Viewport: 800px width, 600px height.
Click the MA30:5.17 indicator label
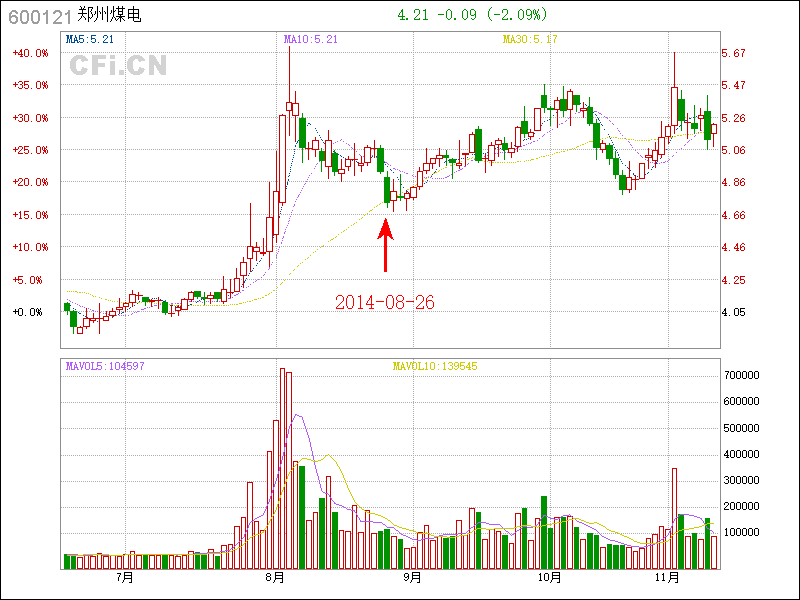(529, 39)
